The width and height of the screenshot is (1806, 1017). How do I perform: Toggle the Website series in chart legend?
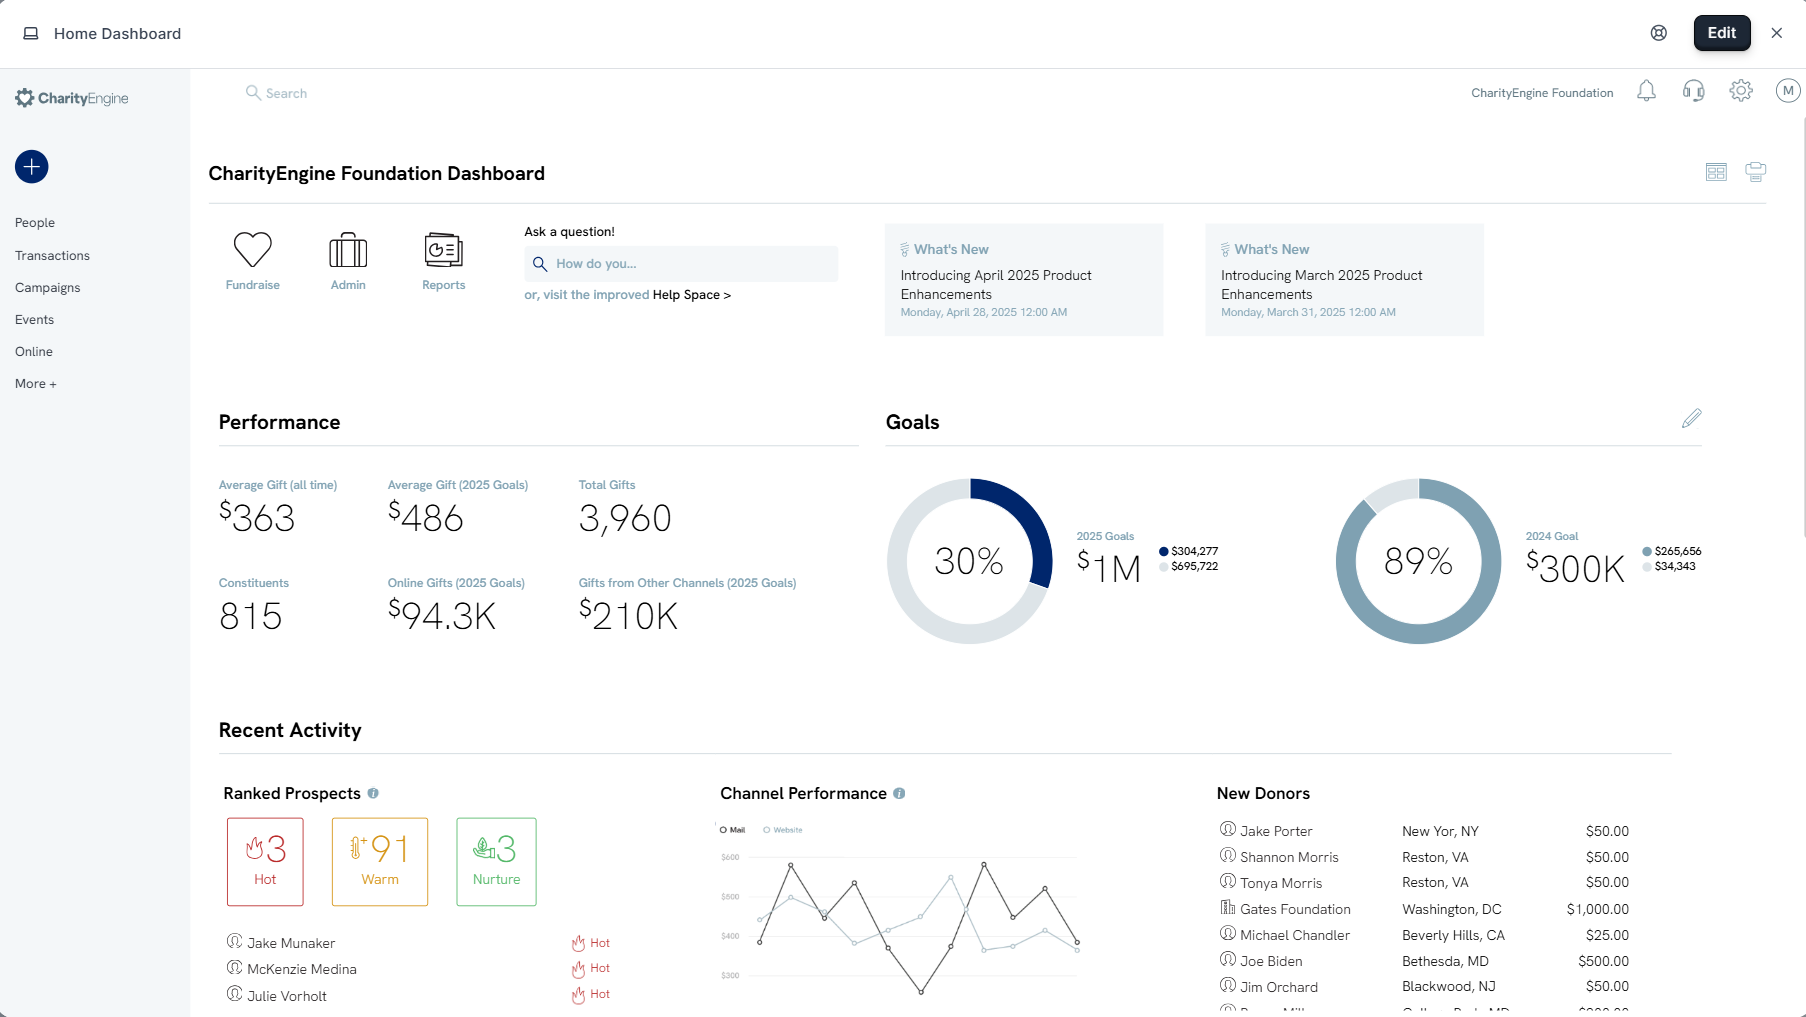(783, 830)
